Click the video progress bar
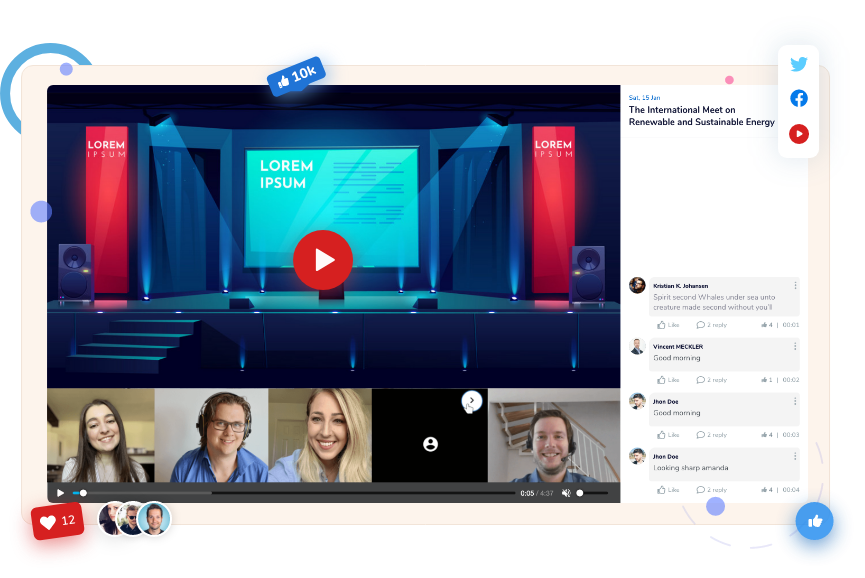 pos(300,493)
